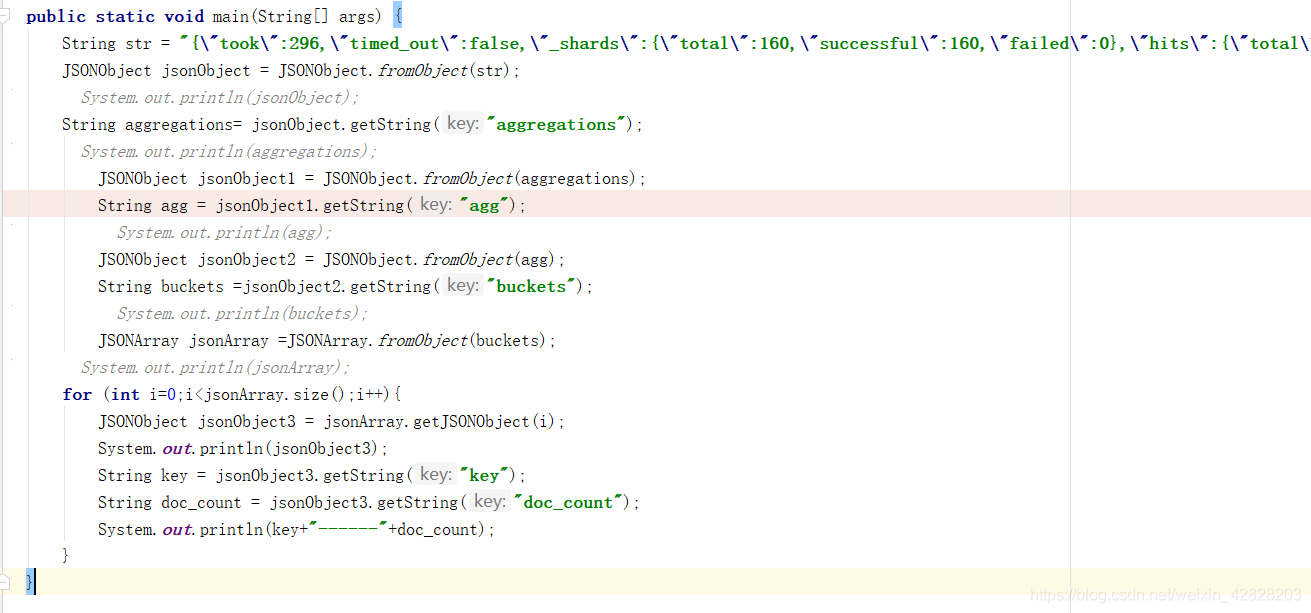1311x613 pixels.
Task: Click commented line 'System.out.println(jsonArray);'
Action: (x=216, y=368)
